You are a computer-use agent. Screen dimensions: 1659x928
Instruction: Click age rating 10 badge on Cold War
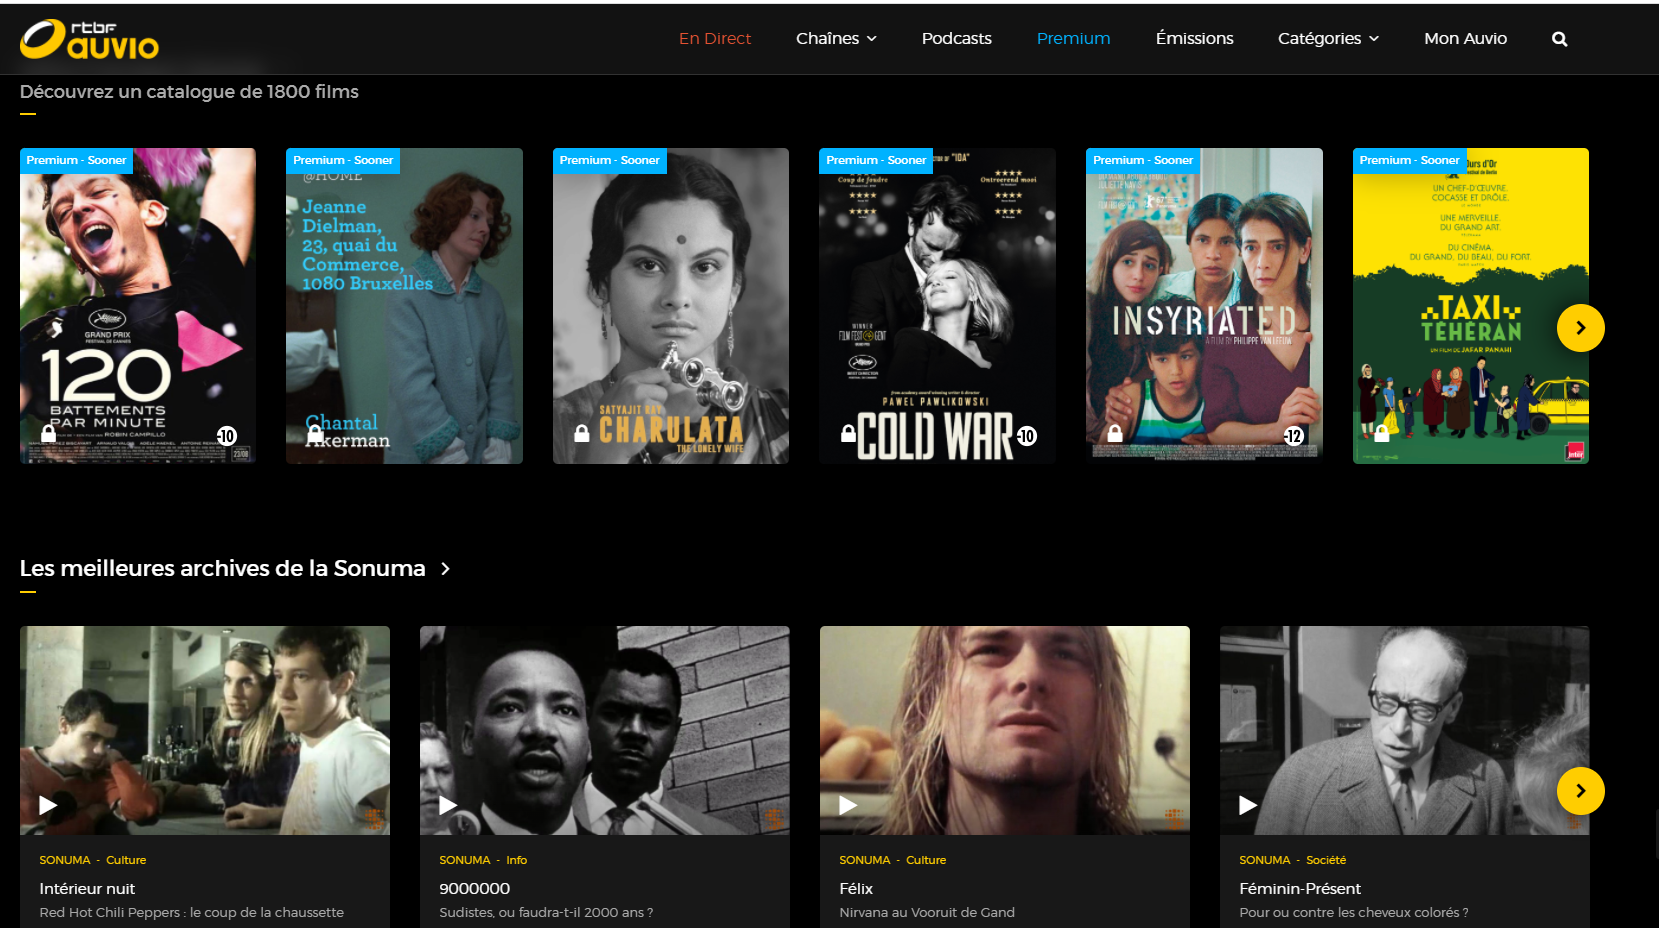tap(1027, 436)
